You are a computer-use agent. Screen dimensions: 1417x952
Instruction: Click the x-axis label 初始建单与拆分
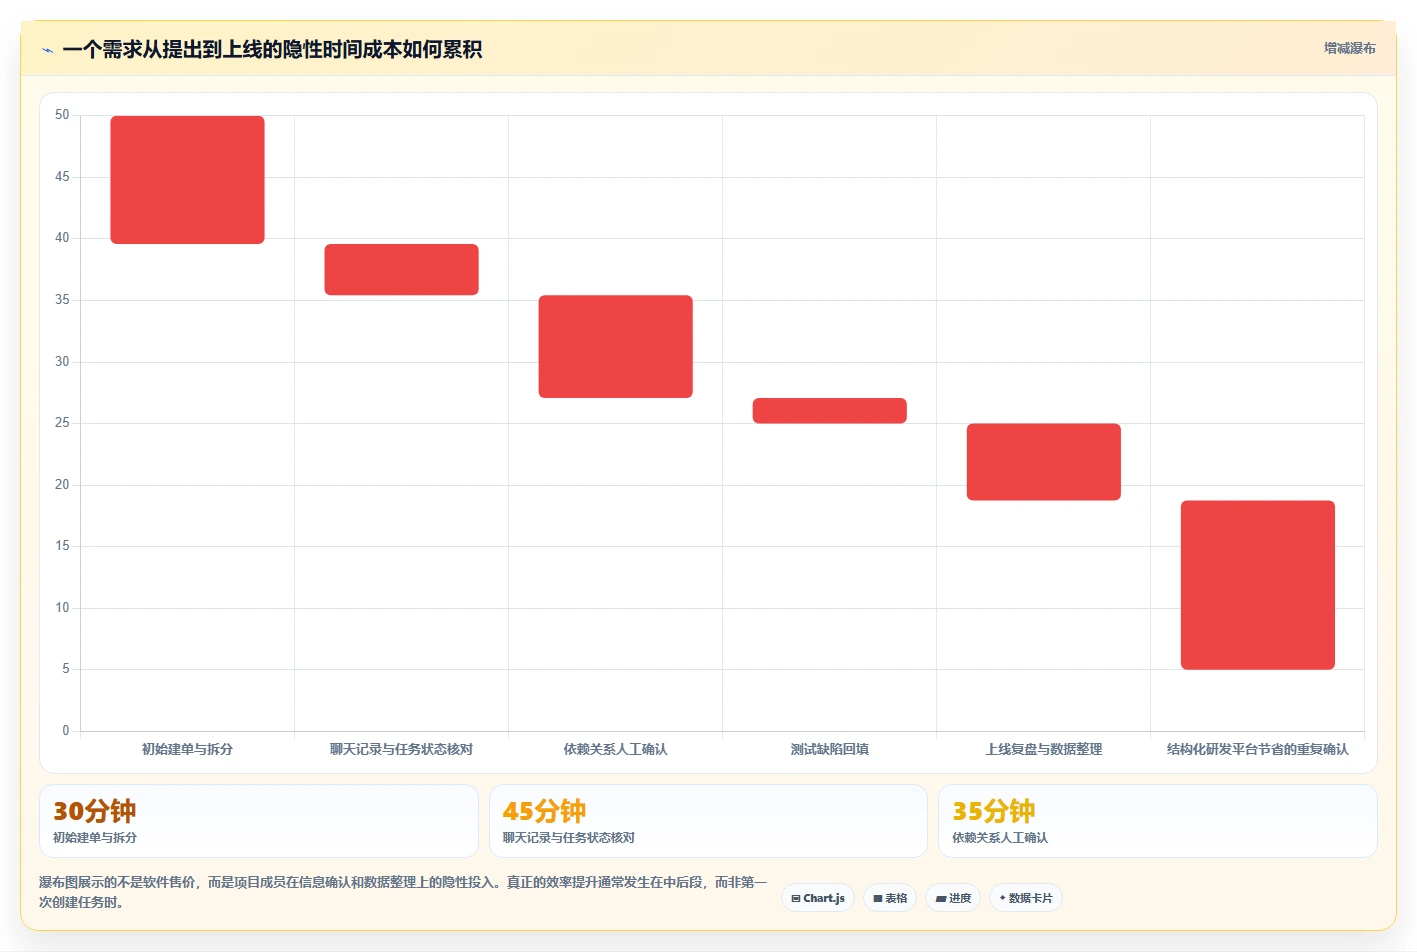pyautogui.click(x=187, y=749)
